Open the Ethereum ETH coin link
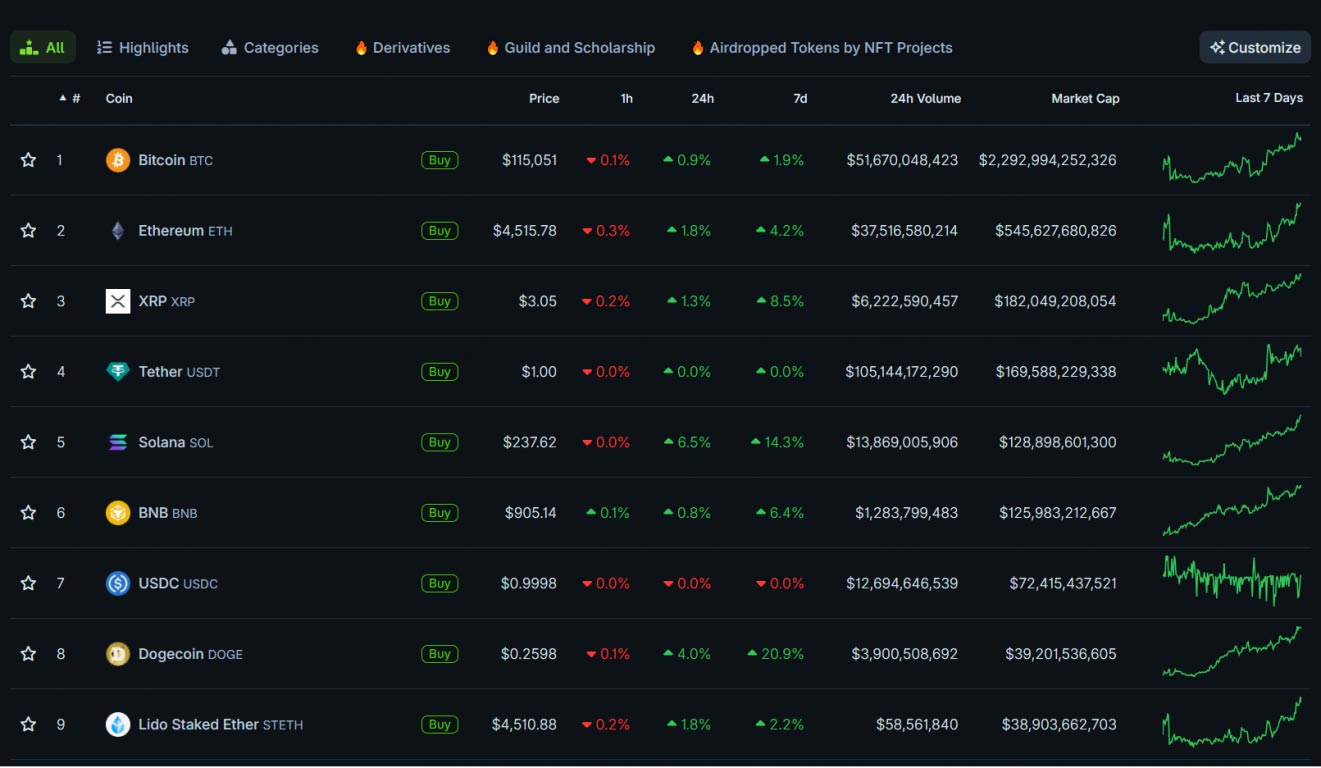This screenshot has width=1321, height=768. tap(185, 231)
